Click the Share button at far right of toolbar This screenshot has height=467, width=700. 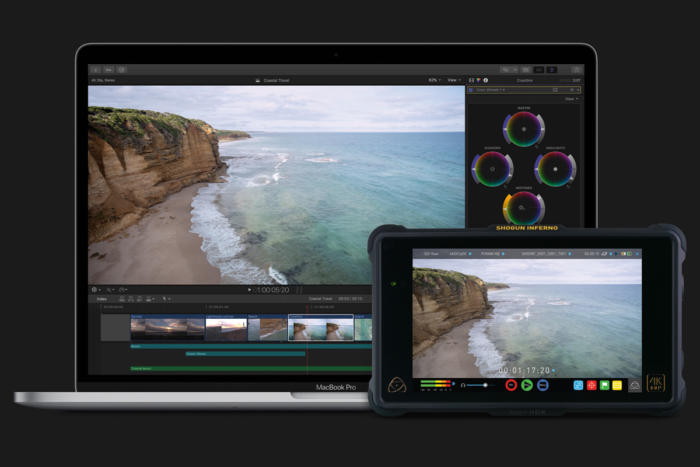576,70
